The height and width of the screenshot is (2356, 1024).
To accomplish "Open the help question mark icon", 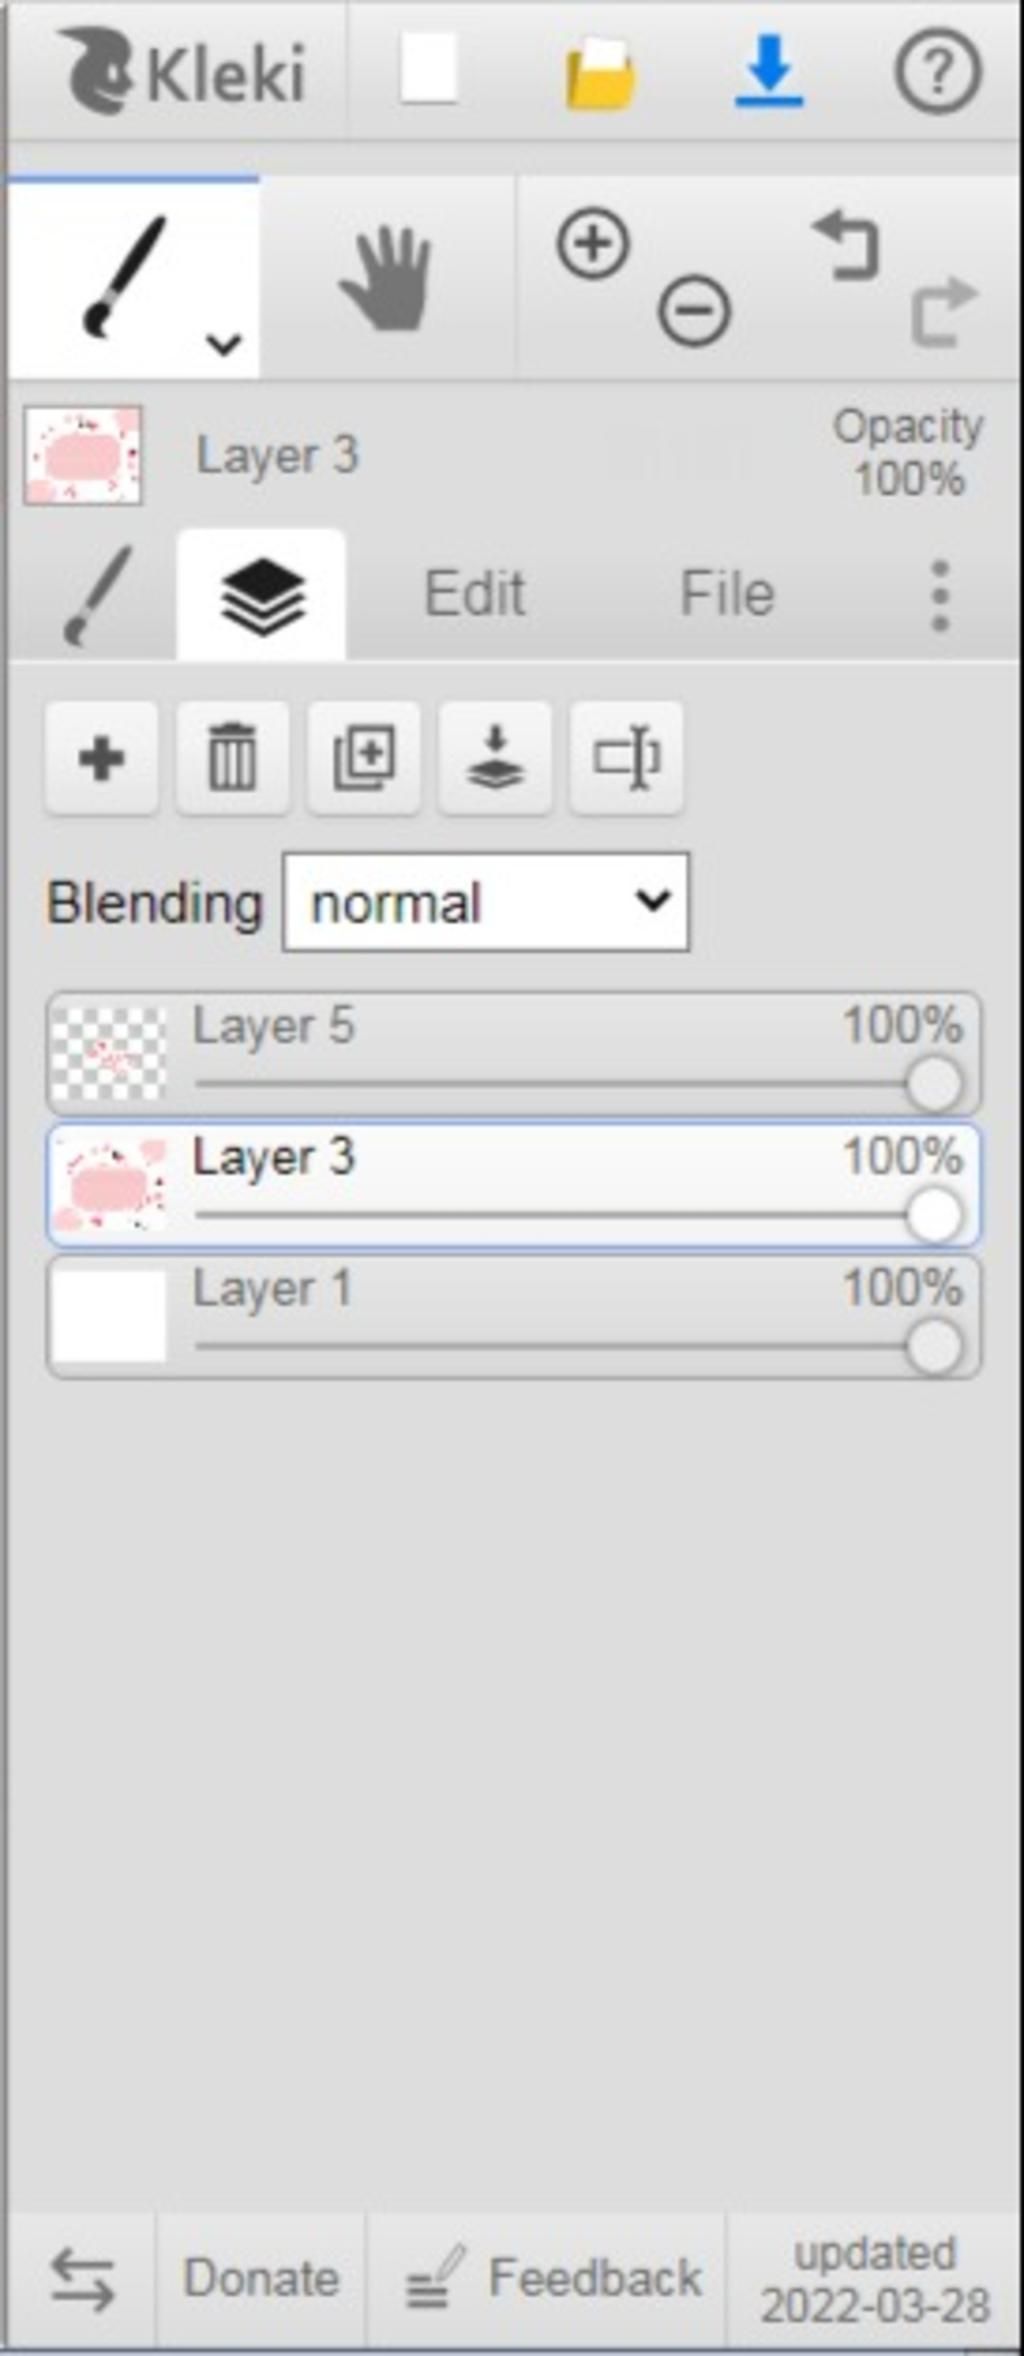I will pos(937,71).
